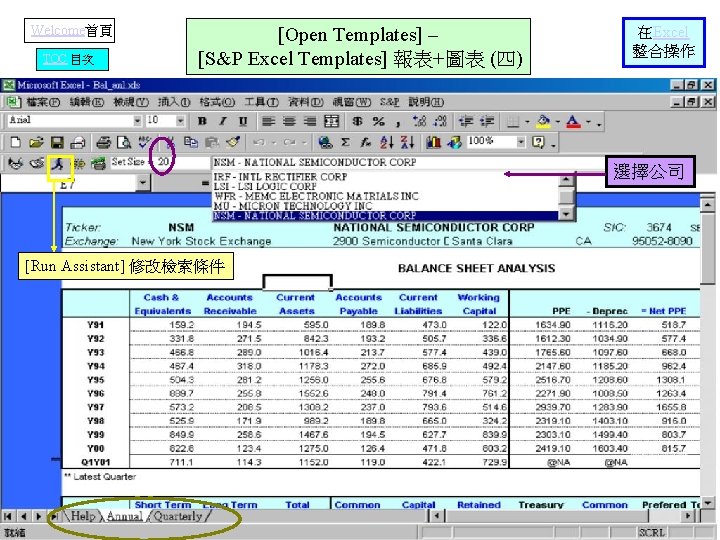This screenshot has width=720, height=540.
Task: Open the 檔案(F) File menu
Action: [x=43, y=102]
